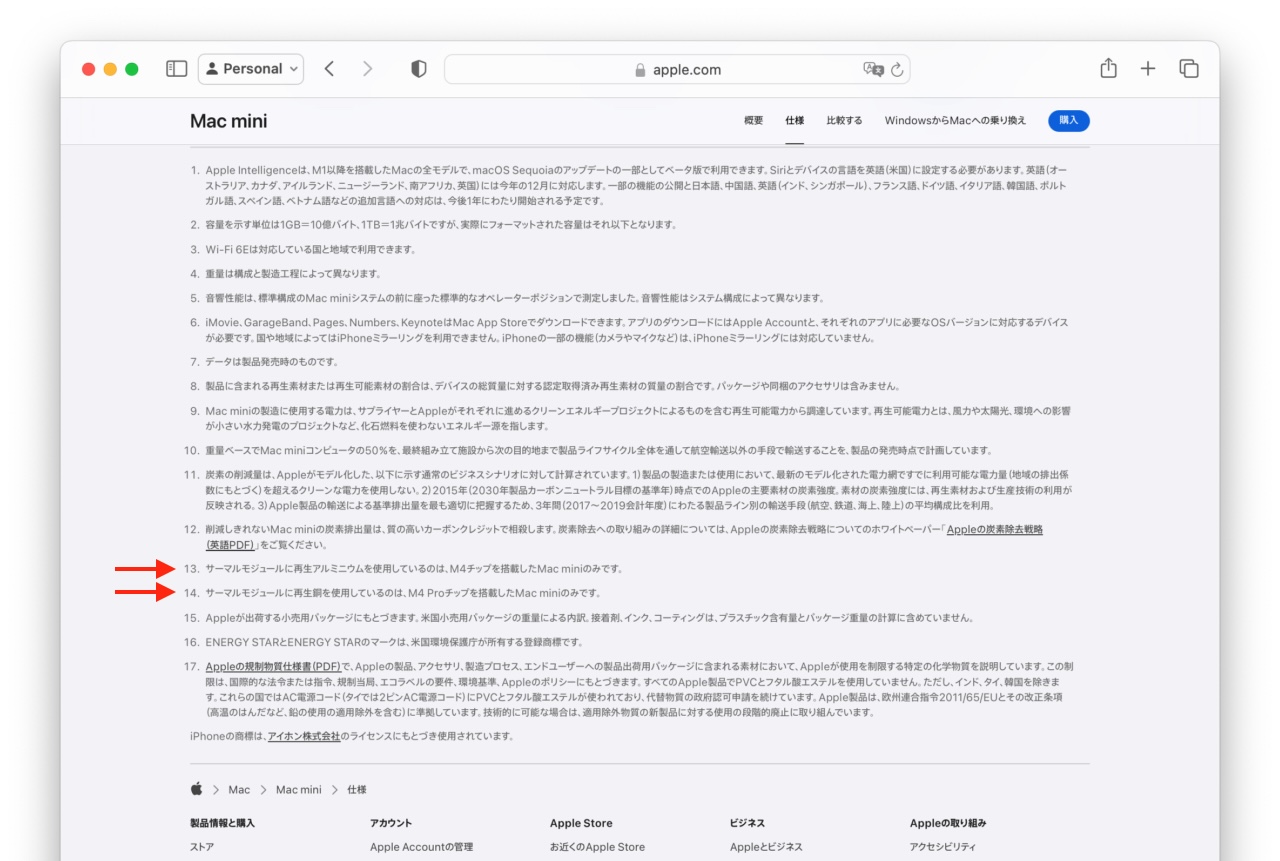Click the アカウント footer heading
1280x861 pixels.
click(391, 823)
